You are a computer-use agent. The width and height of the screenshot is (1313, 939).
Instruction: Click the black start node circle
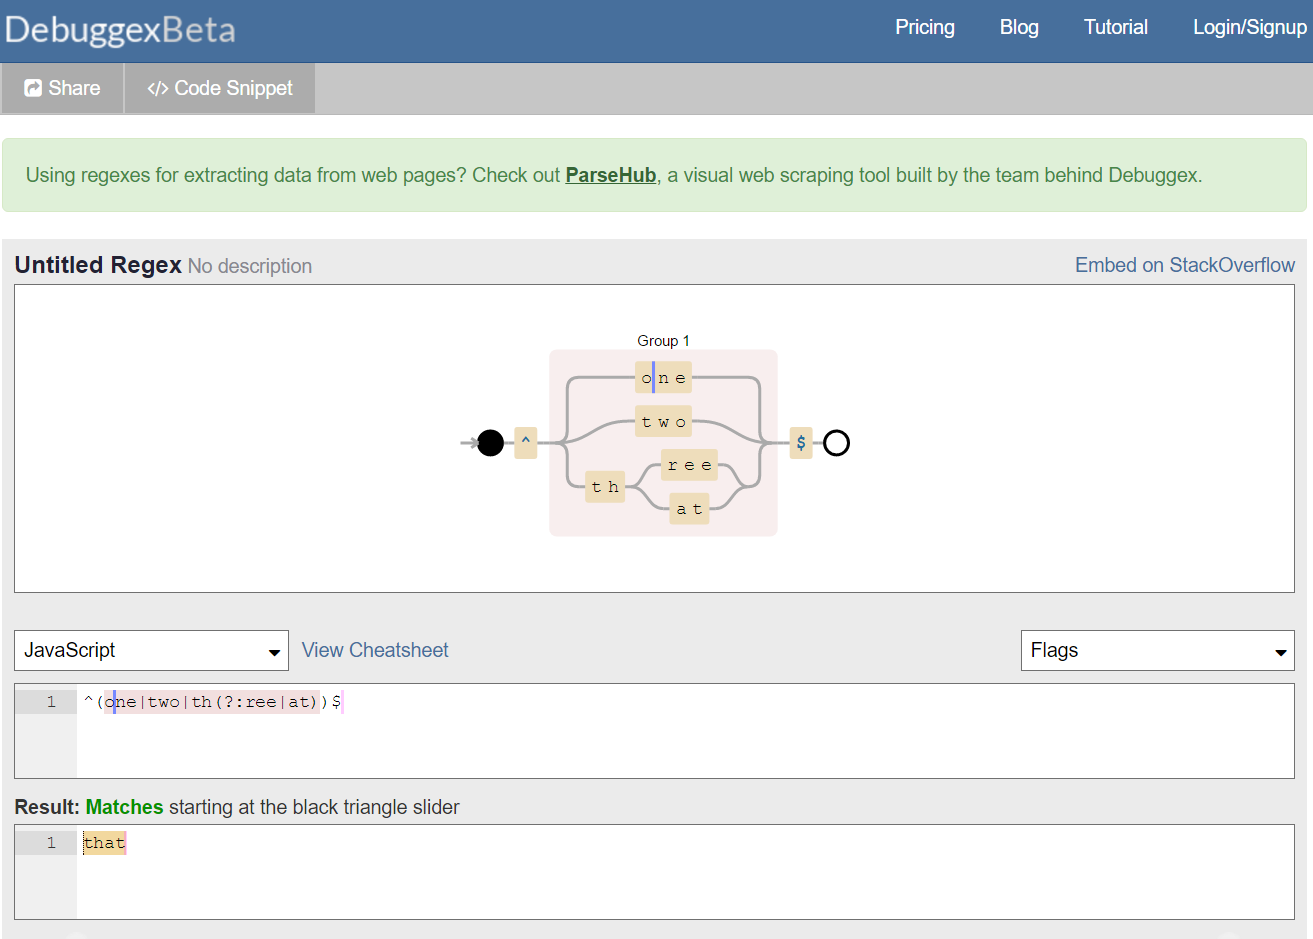(490, 443)
